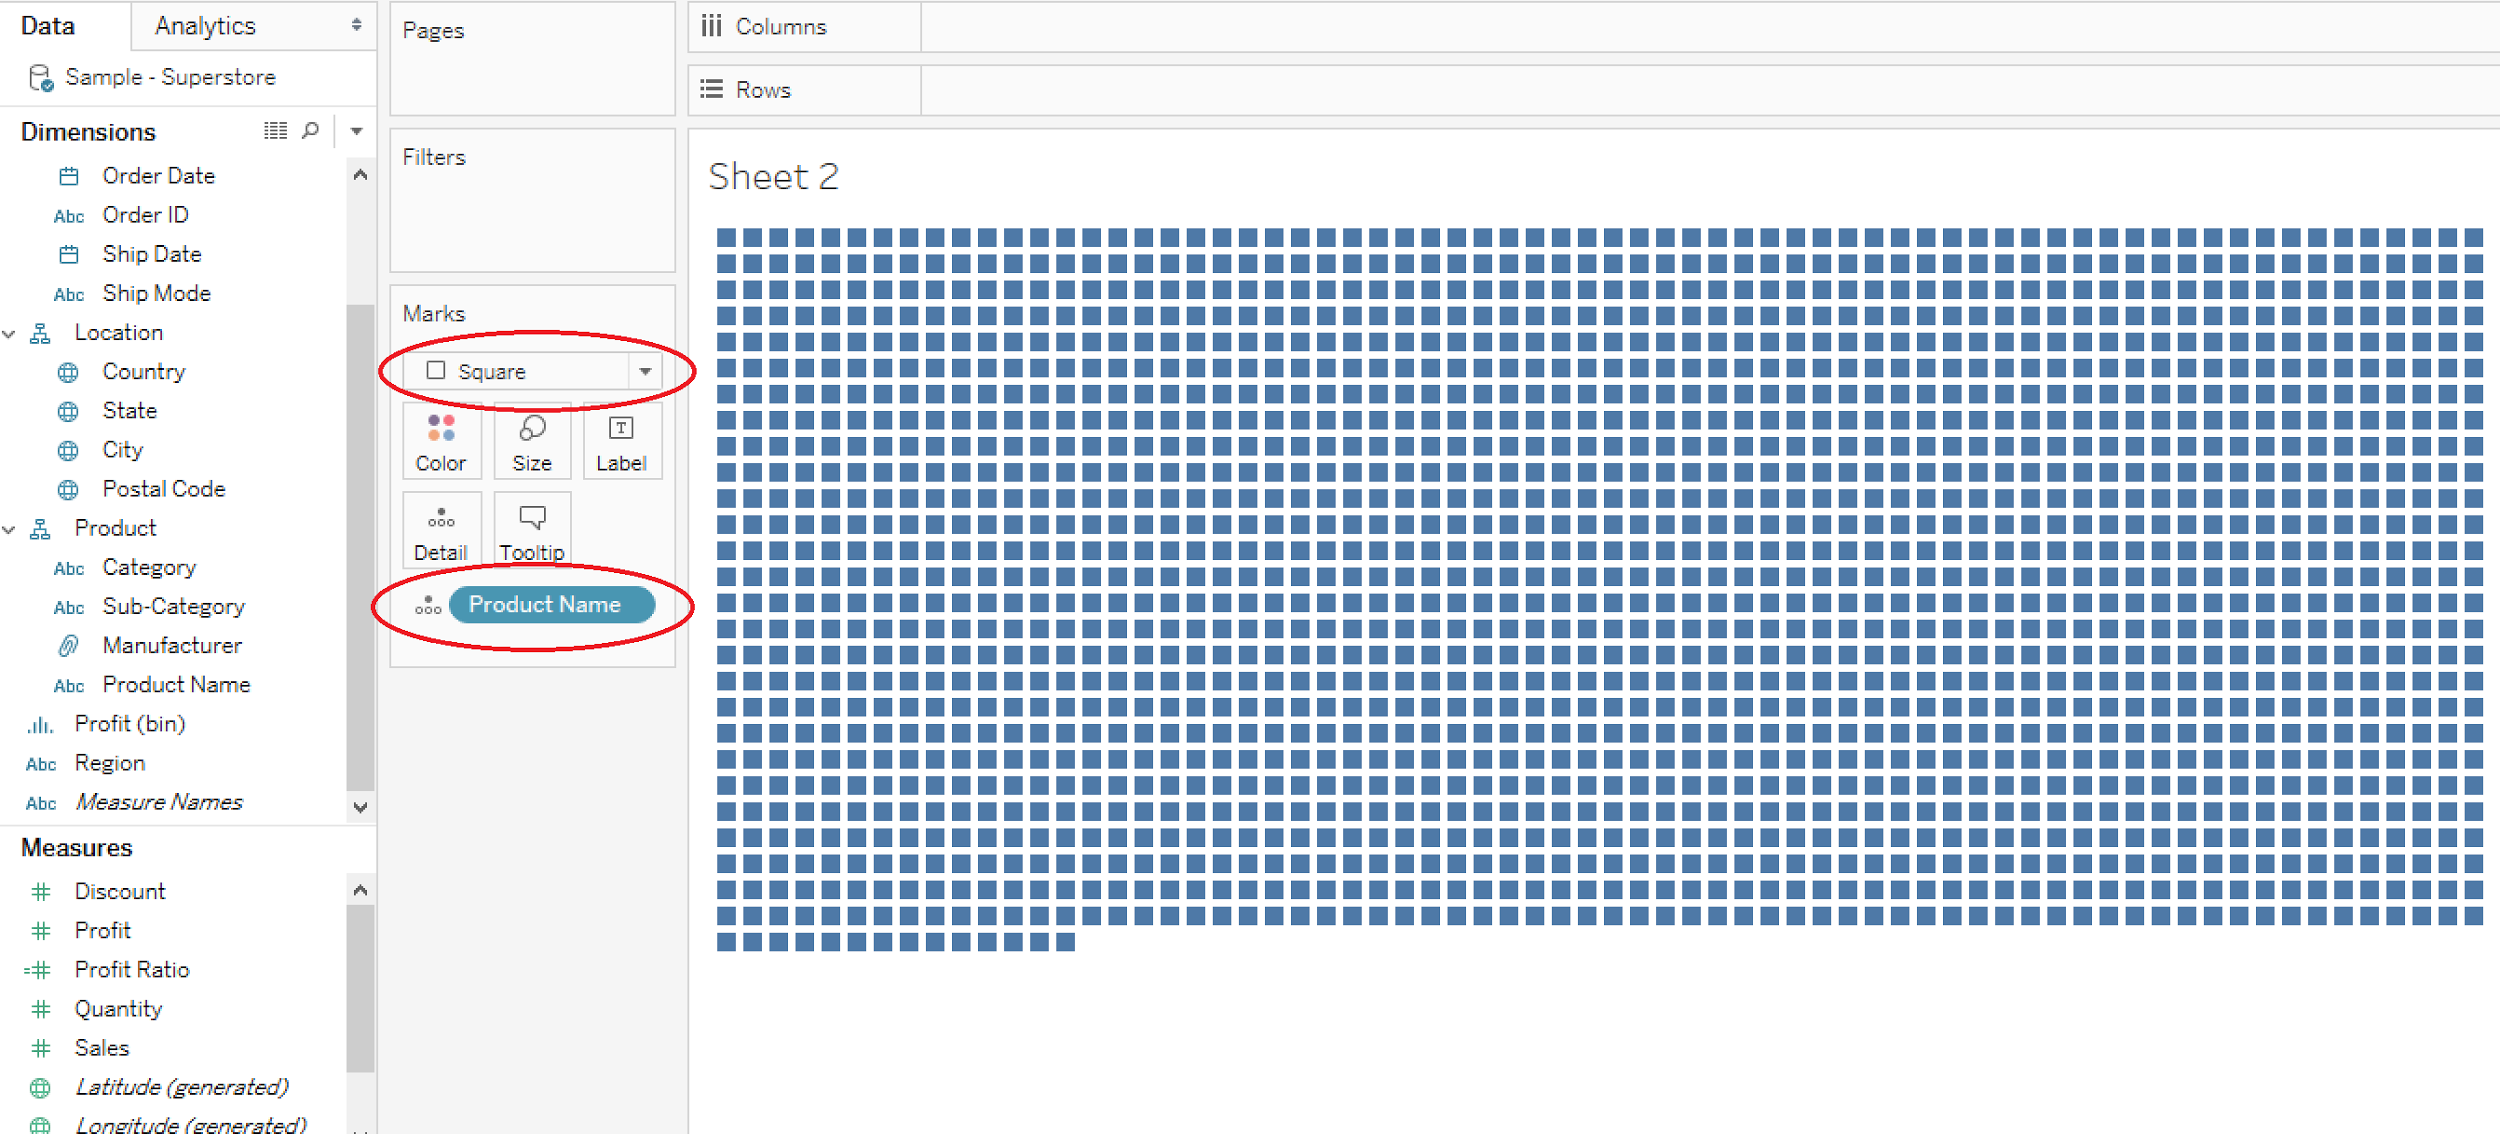Open the Label mark options
The height and width of the screenshot is (1134, 2500).
(x=621, y=440)
